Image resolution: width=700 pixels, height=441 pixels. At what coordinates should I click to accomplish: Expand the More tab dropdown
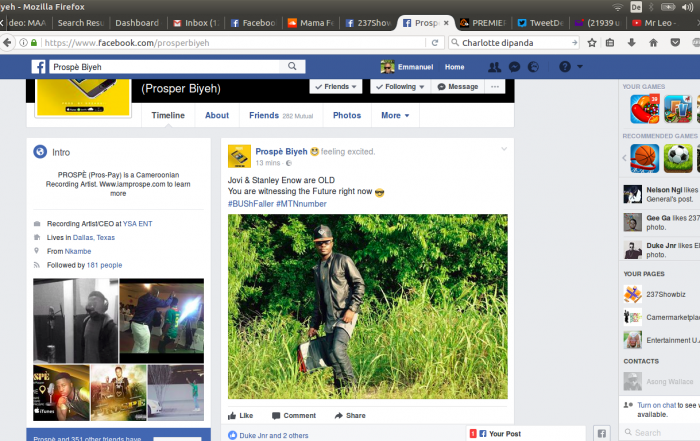point(394,116)
